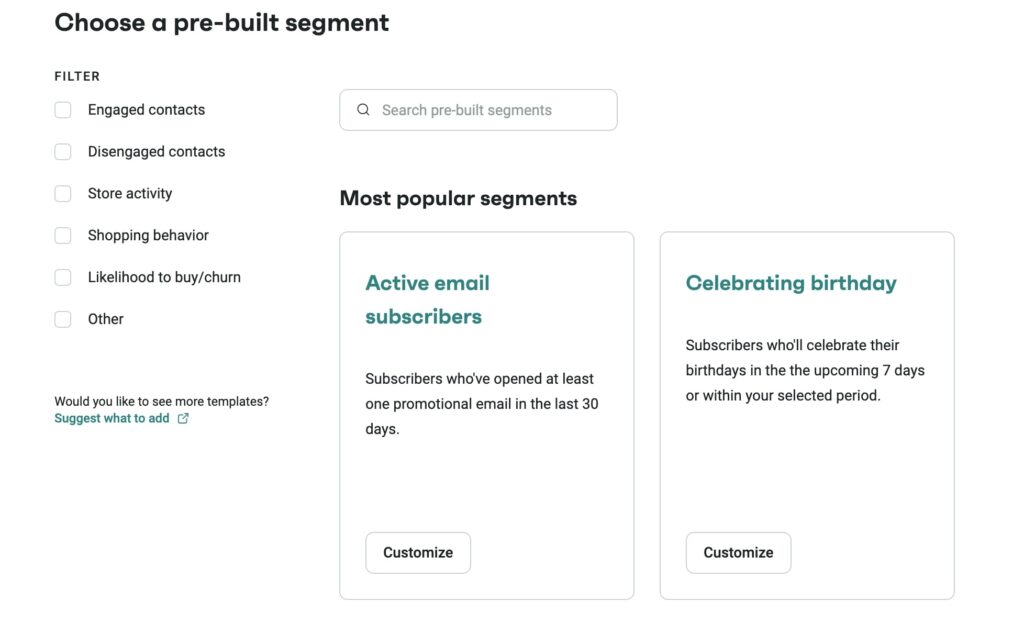Check the Engaged contacts filter
1024x623 pixels.
click(x=63, y=109)
